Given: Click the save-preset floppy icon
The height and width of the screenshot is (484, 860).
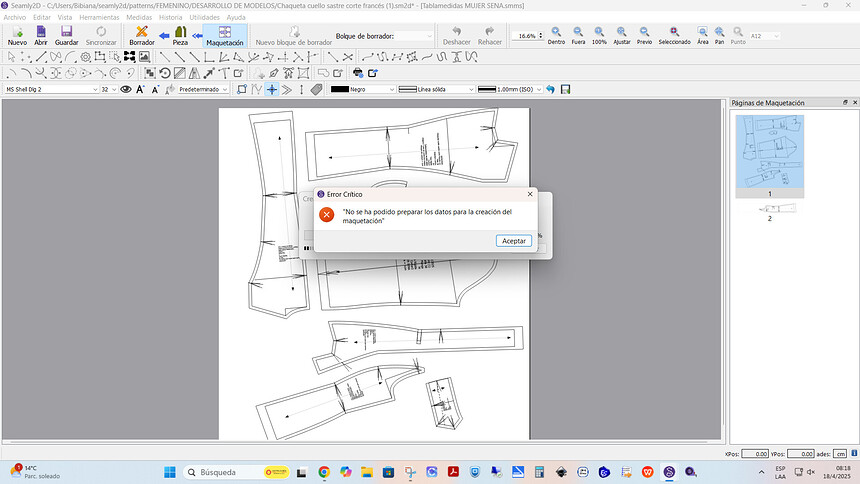Looking at the screenshot, I should pyautogui.click(x=565, y=89).
